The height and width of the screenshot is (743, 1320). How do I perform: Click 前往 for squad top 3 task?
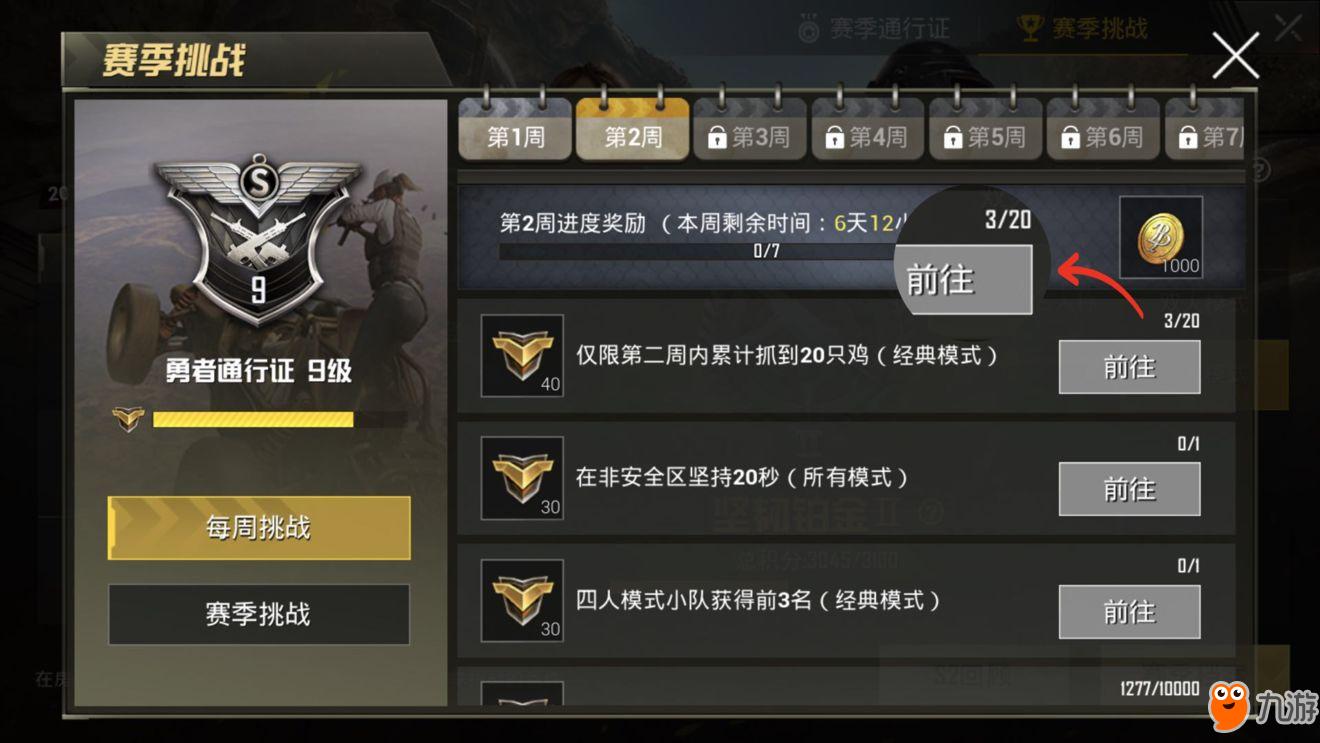[x=1129, y=611]
